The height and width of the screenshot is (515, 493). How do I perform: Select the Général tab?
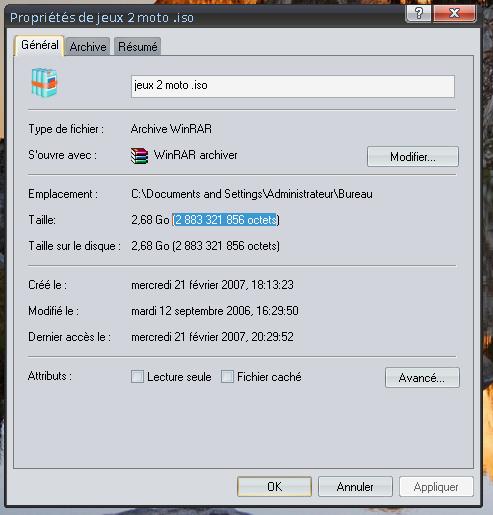pyautogui.click(x=40, y=45)
